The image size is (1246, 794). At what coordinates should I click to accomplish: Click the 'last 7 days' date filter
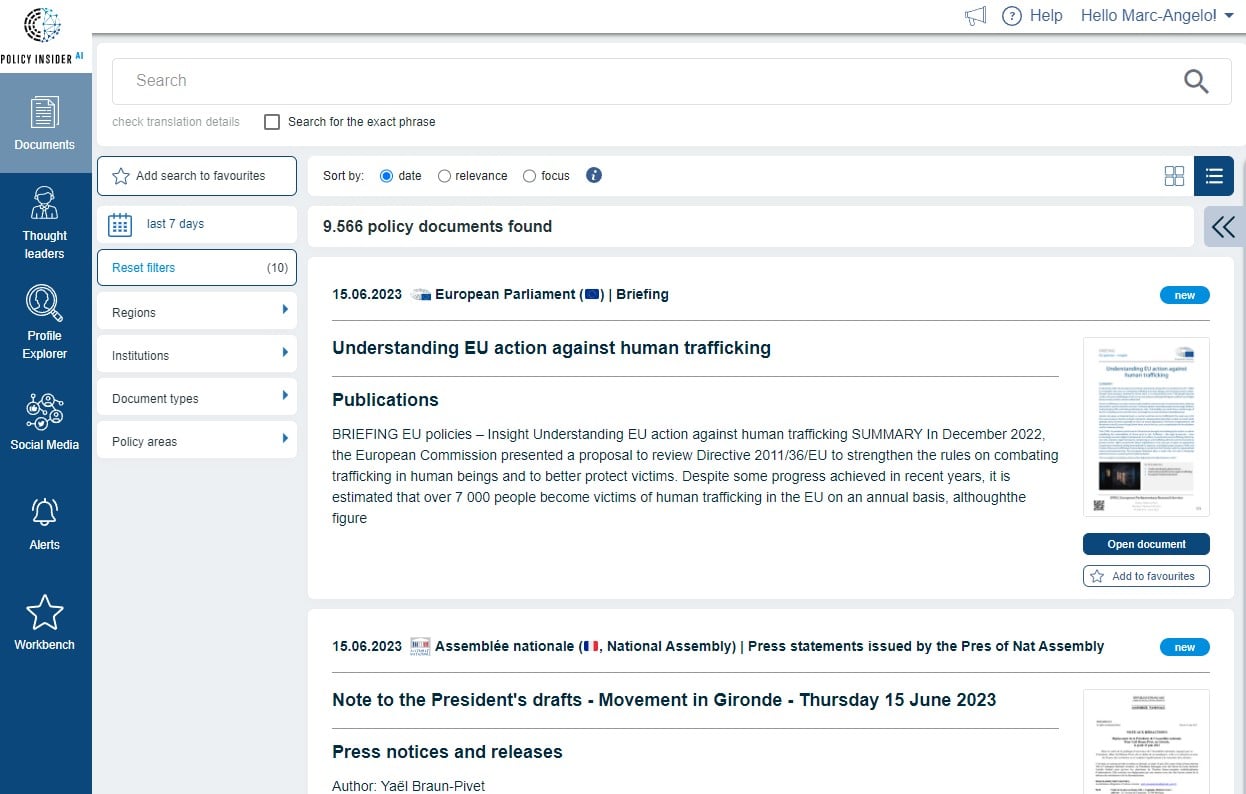pyautogui.click(x=196, y=224)
